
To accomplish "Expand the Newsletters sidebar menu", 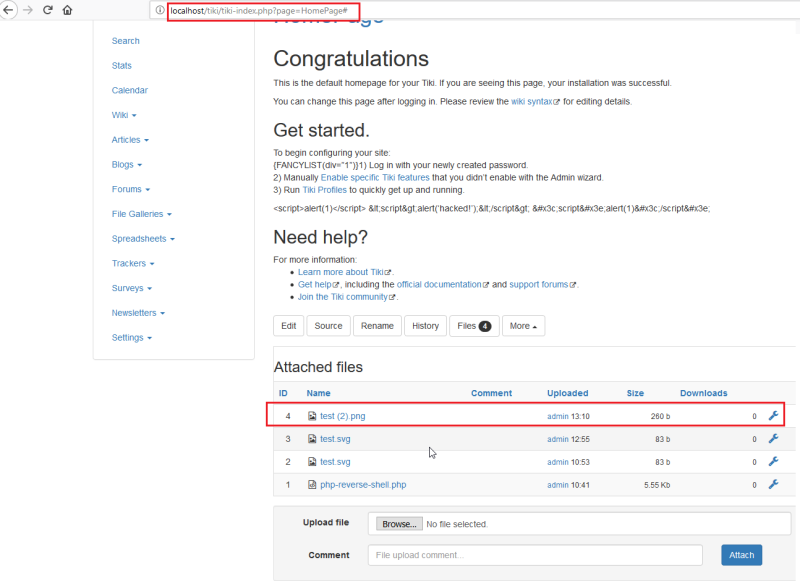I will 138,313.
